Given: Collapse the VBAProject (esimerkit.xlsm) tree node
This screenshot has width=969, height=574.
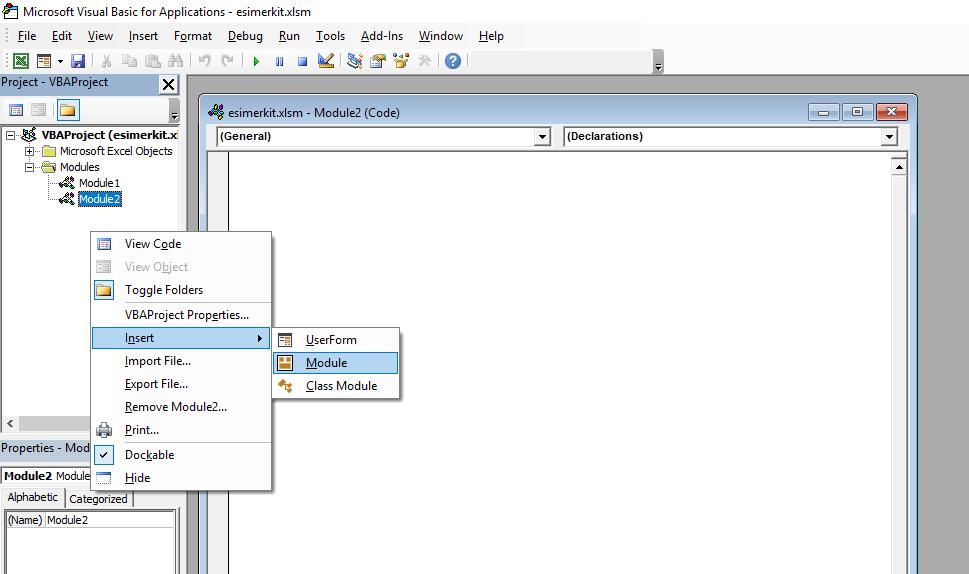Looking at the screenshot, I should point(11,135).
